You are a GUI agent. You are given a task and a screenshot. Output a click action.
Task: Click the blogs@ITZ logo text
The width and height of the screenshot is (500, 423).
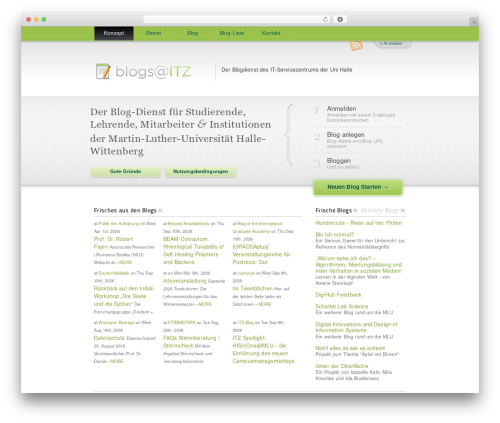(153, 72)
